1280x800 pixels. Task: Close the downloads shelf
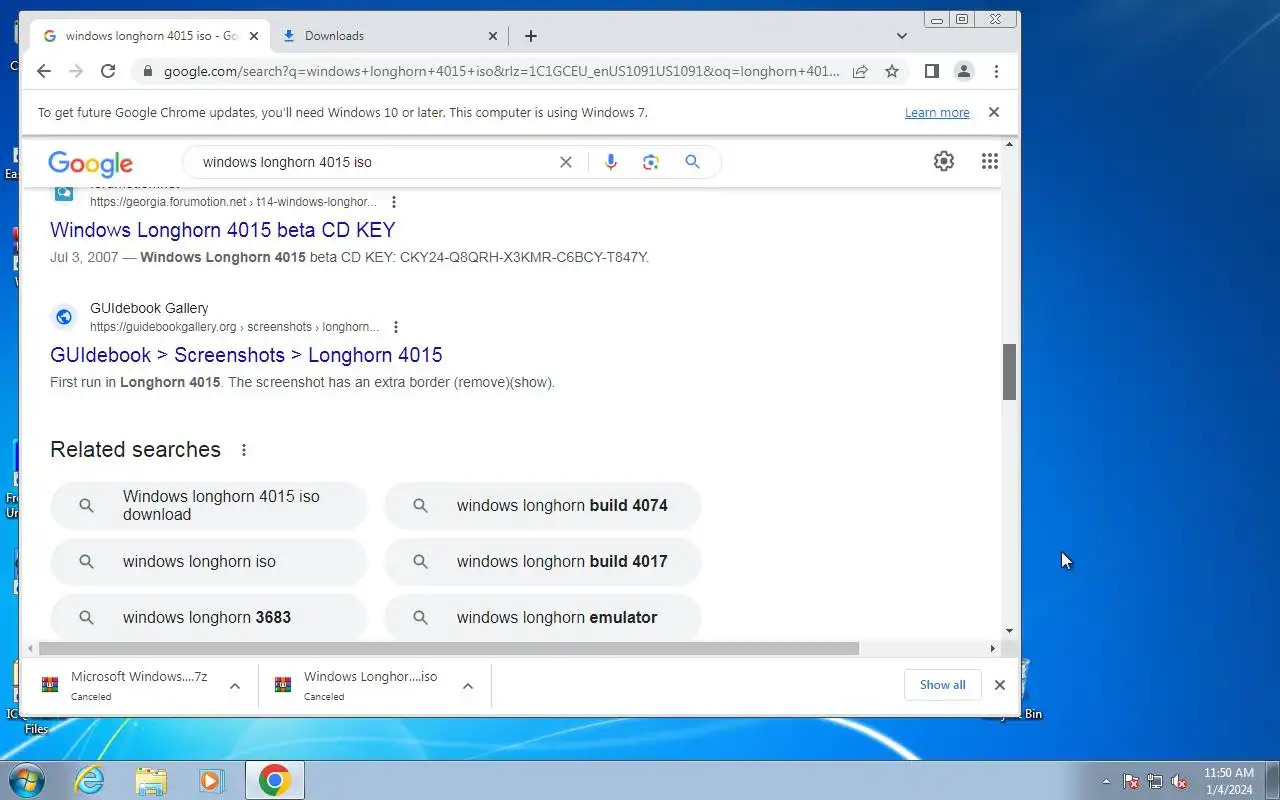click(999, 685)
